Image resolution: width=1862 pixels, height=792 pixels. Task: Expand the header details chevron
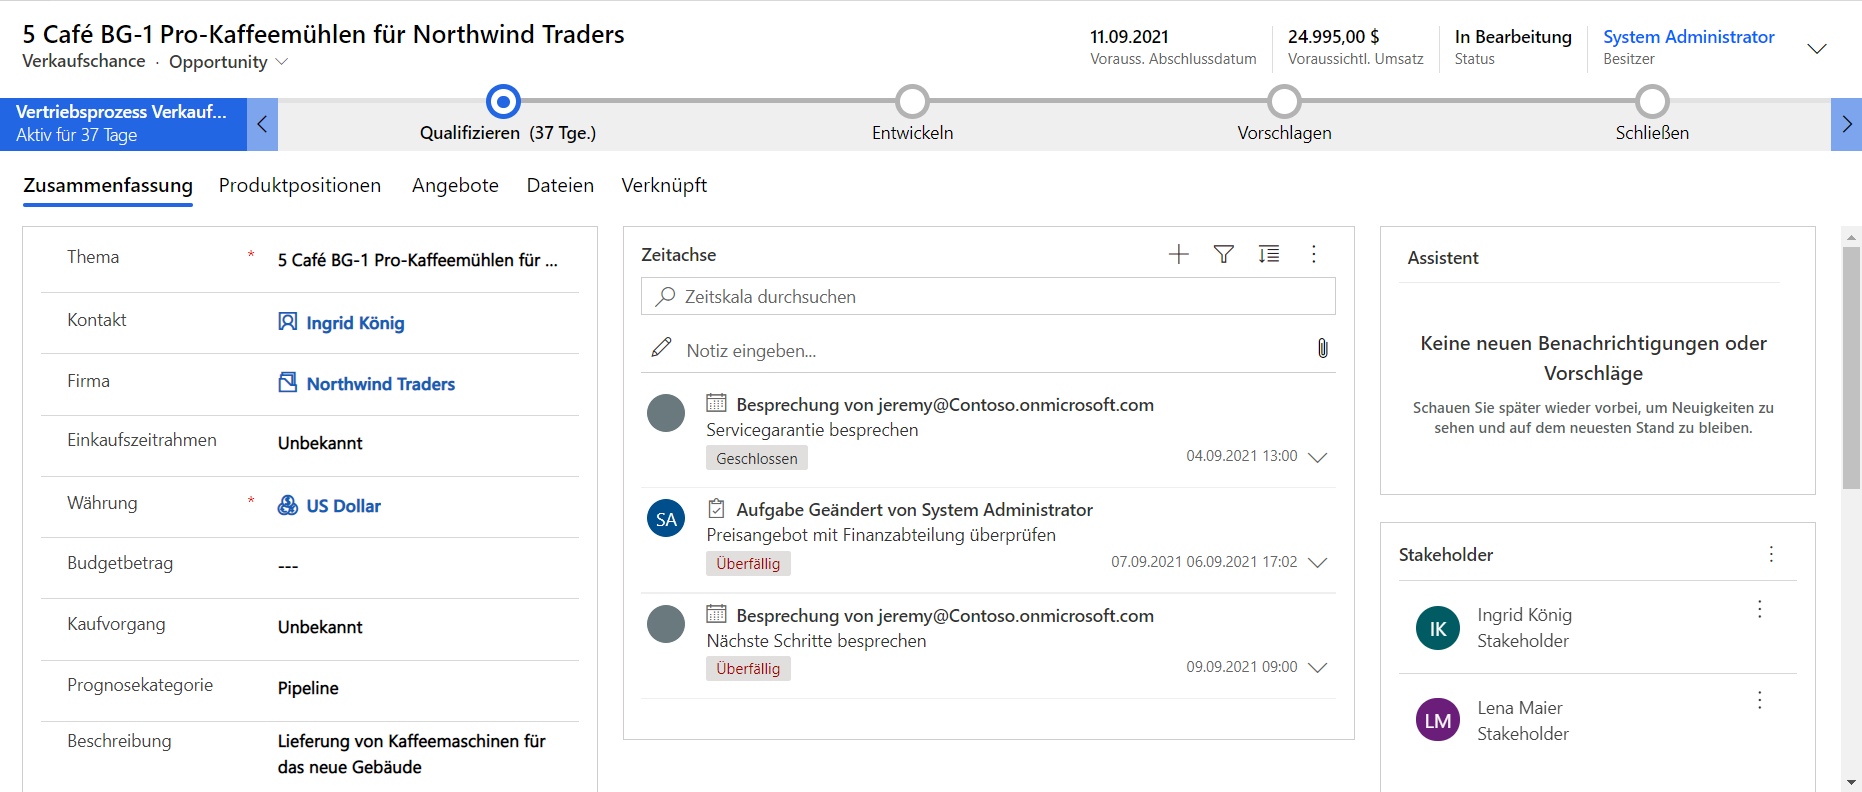coord(1817,48)
